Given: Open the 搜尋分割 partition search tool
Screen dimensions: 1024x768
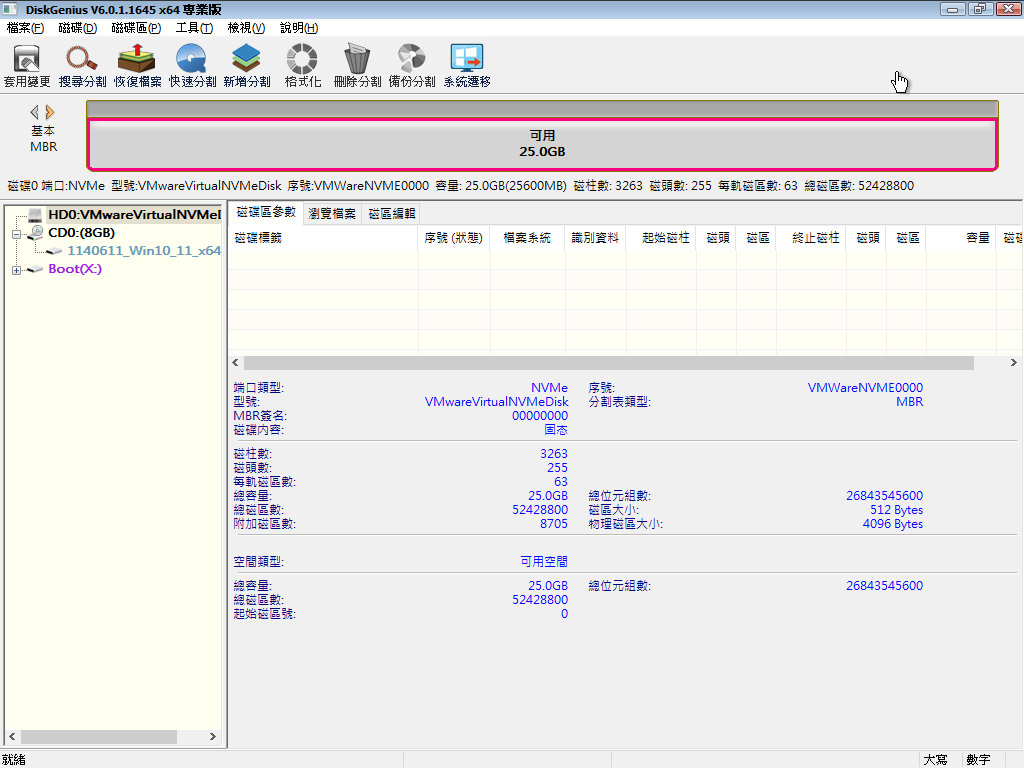Looking at the screenshot, I should coord(82,66).
